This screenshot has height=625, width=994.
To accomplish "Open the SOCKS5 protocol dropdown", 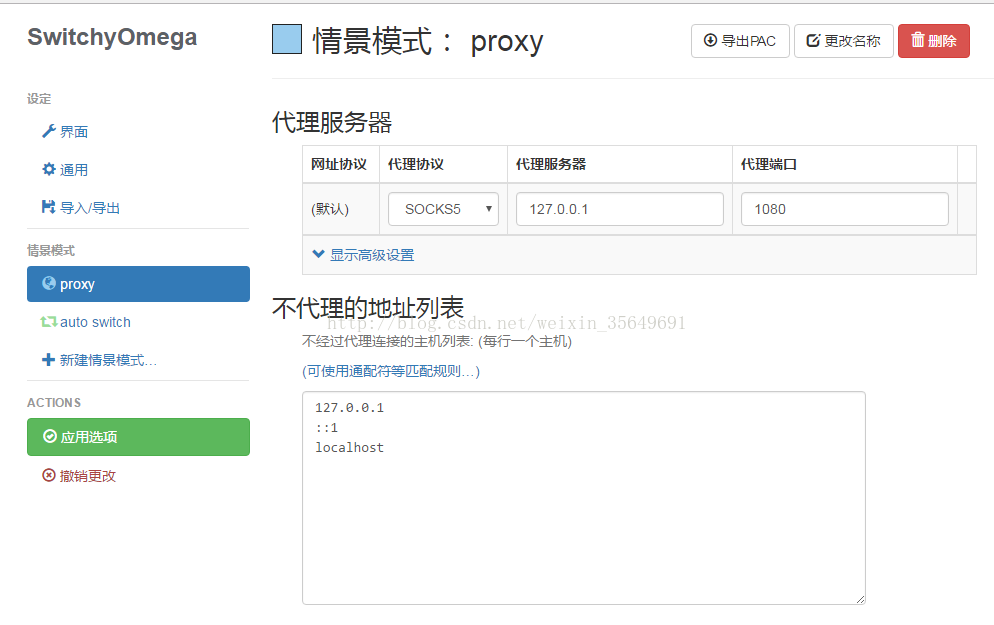I will pyautogui.click(x=443, y=209).
